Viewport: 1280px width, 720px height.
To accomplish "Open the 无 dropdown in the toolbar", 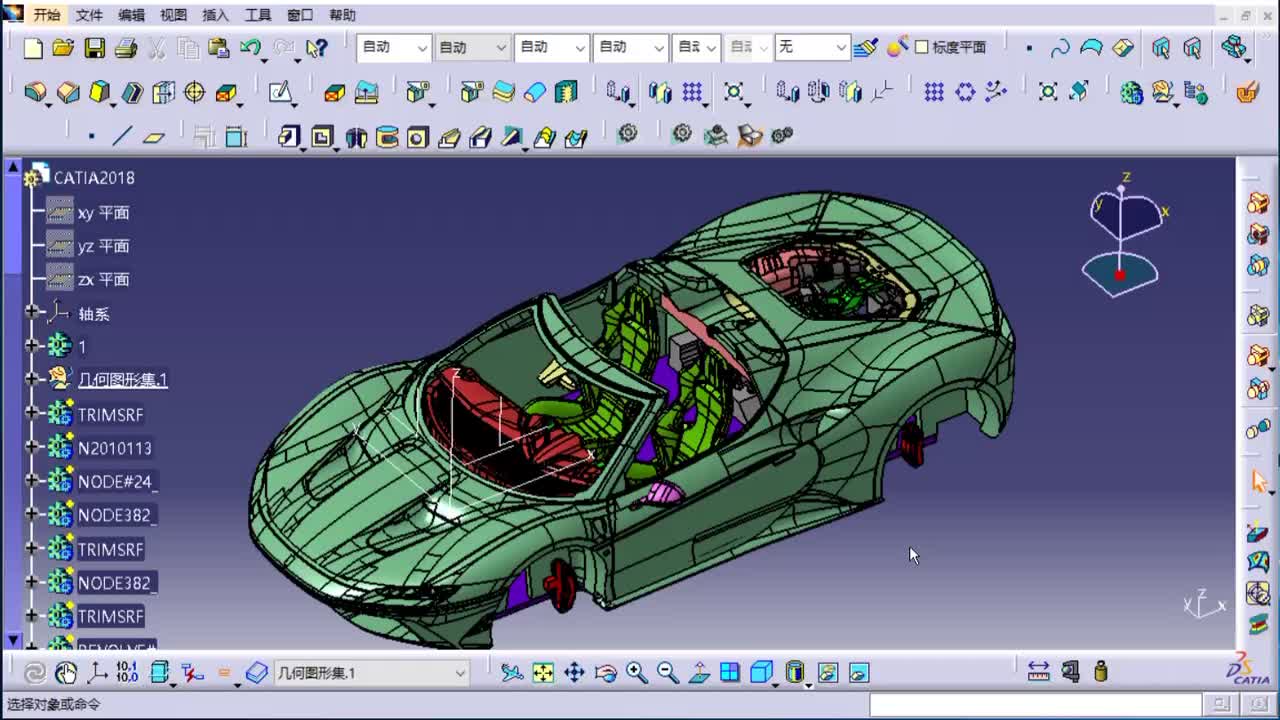I will 840,47.
